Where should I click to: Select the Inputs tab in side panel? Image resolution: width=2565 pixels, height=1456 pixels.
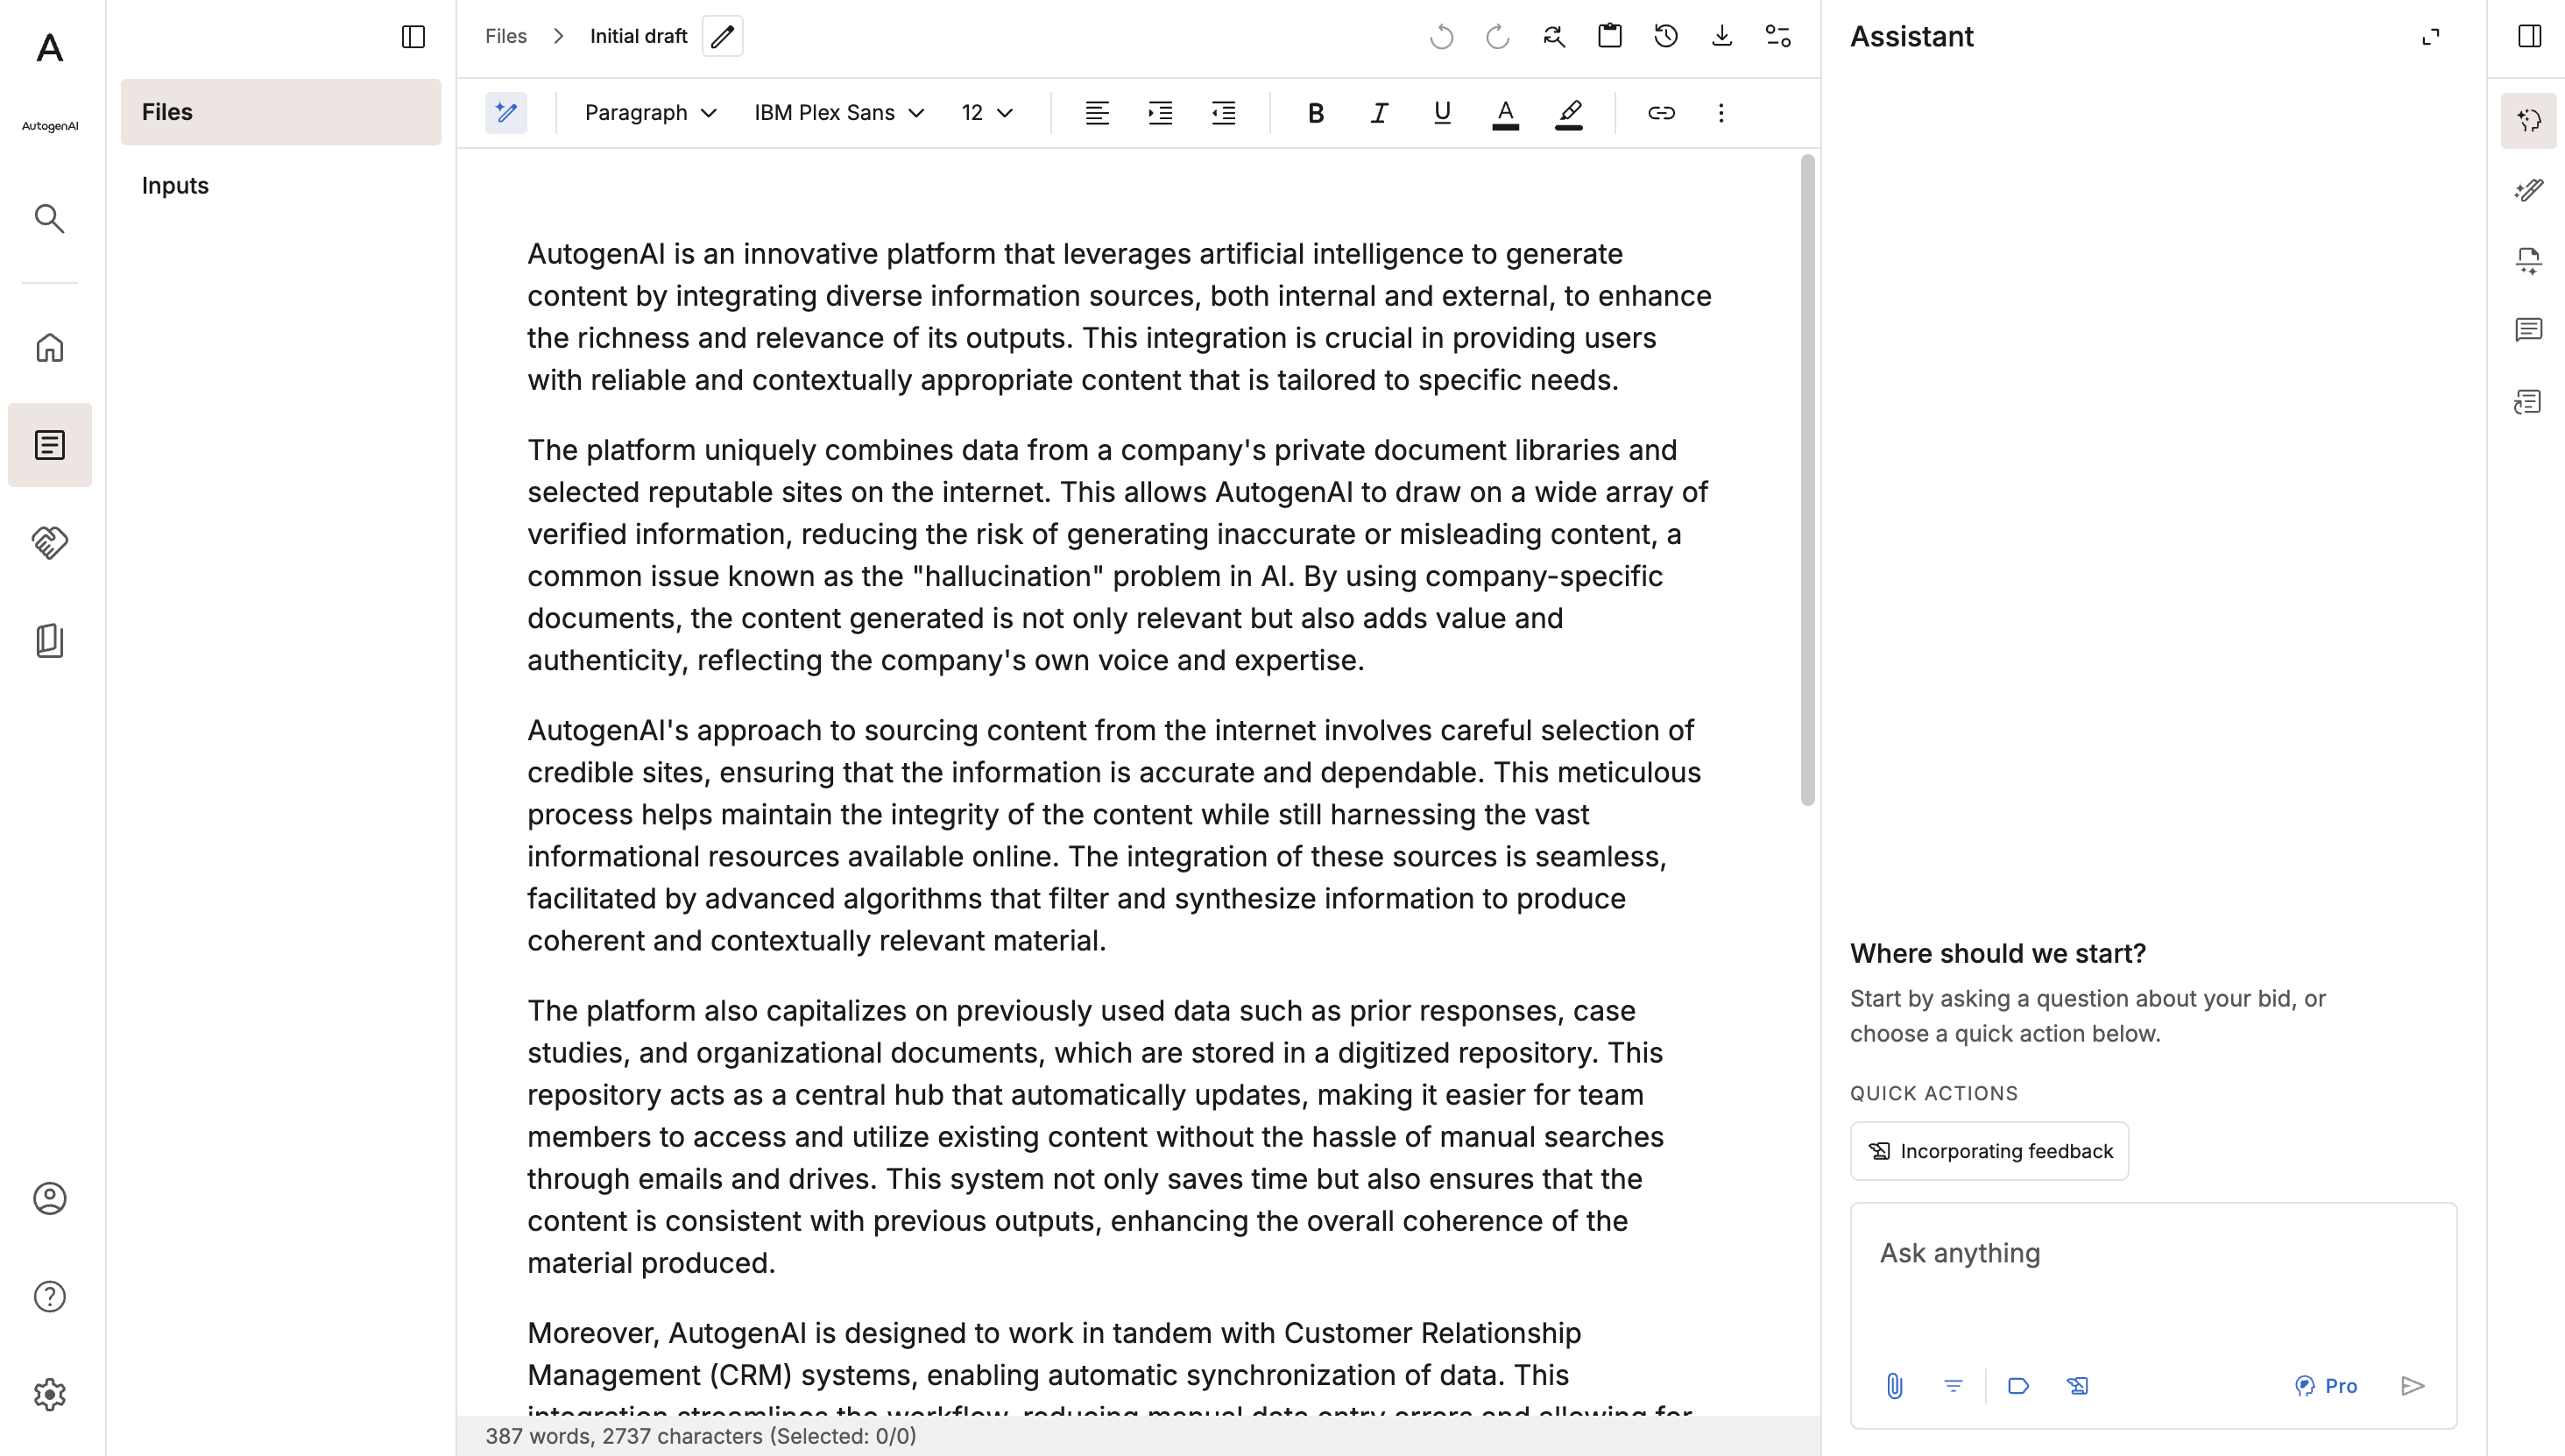click(281, 185)
